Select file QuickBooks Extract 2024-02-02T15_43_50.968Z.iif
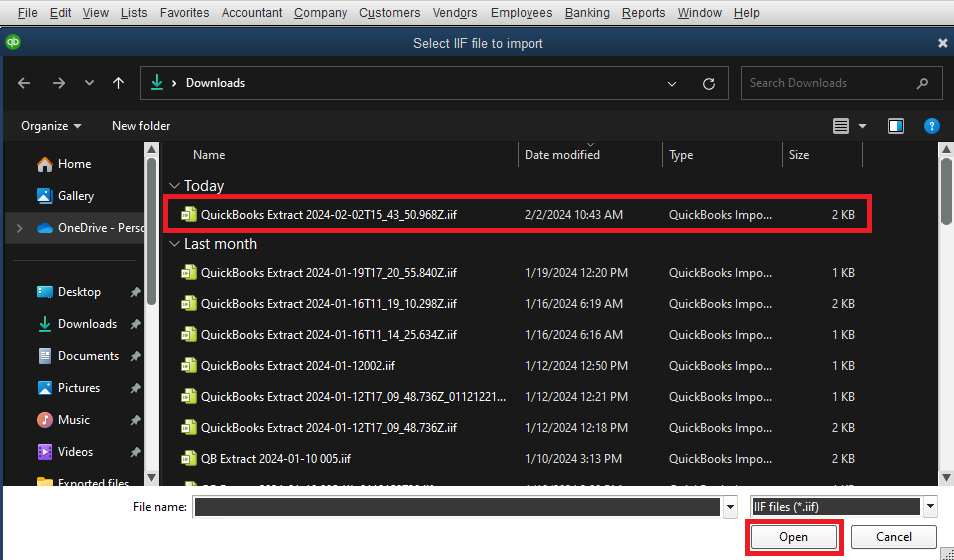The image size is (954, 560). [x=518, y=214]
